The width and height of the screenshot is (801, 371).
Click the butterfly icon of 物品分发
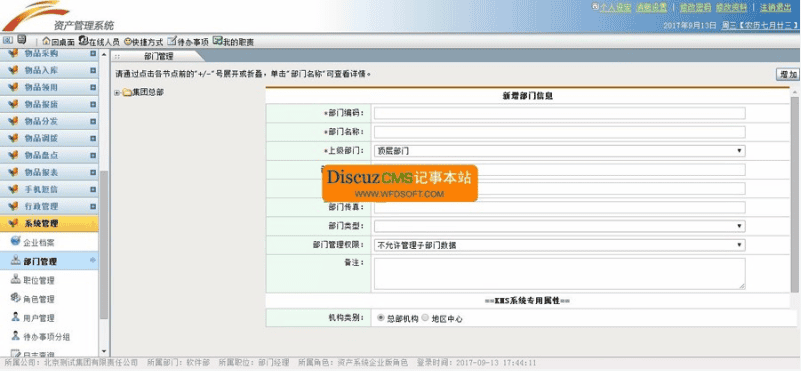click(13, 121)
